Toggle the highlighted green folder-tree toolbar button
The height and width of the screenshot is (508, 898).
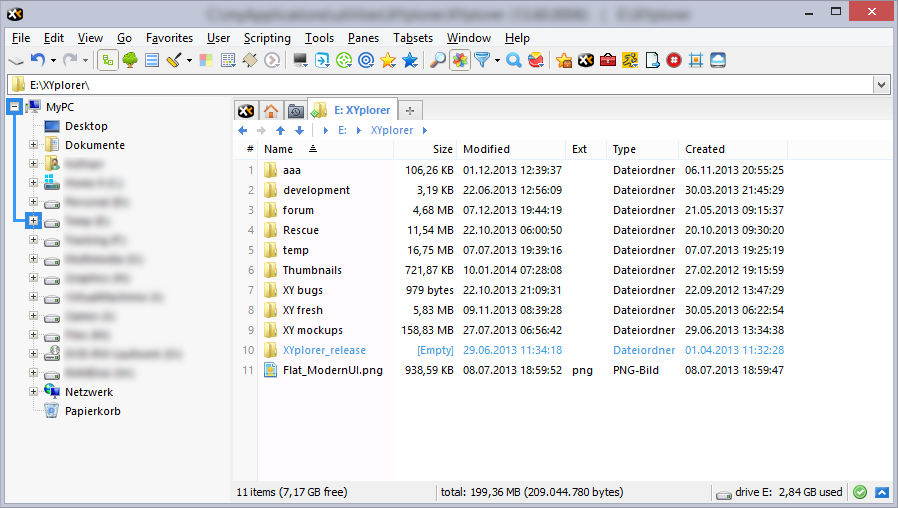[x=108, y=60]
